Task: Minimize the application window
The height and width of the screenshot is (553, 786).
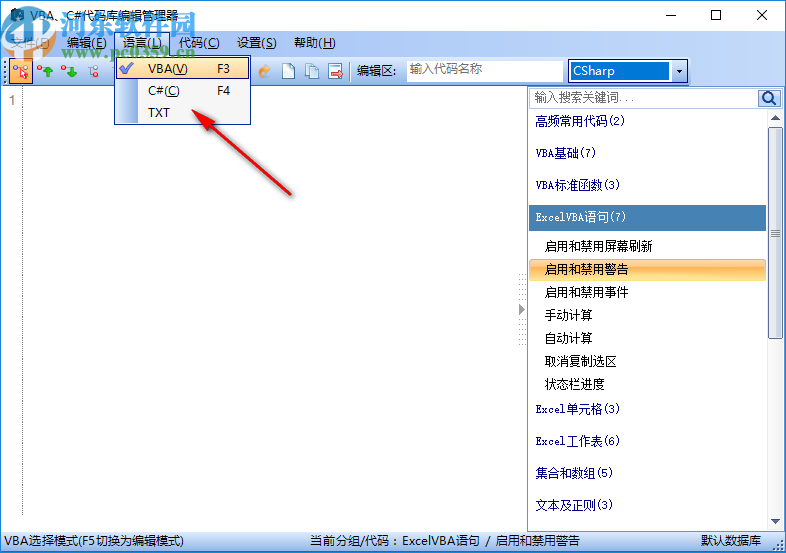Action: tap(671, 16)
